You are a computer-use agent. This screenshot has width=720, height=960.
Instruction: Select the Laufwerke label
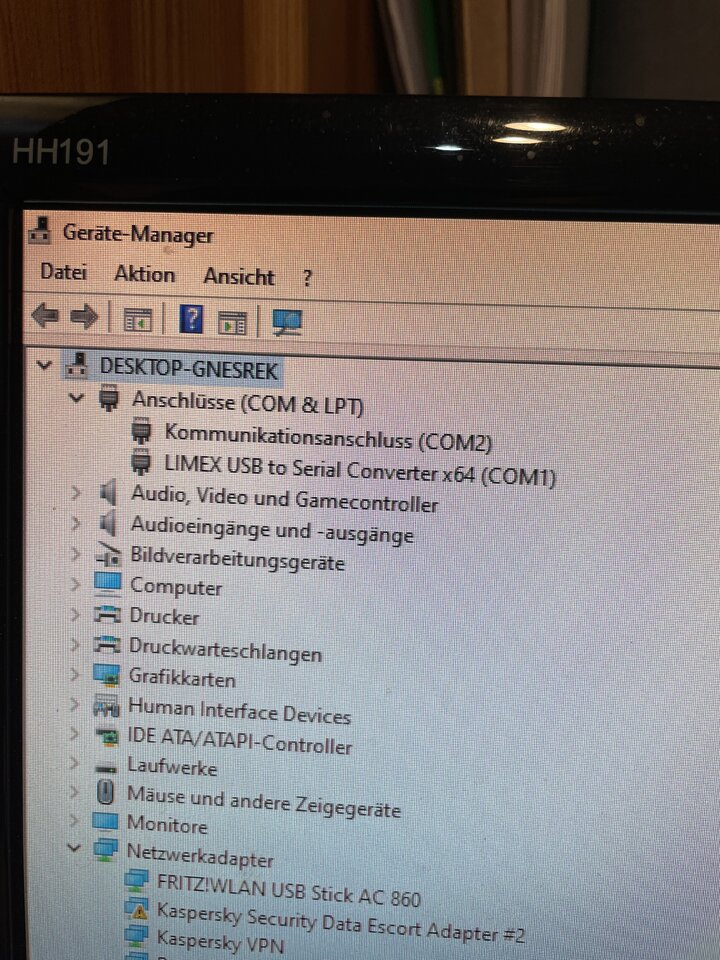point(172,766)
